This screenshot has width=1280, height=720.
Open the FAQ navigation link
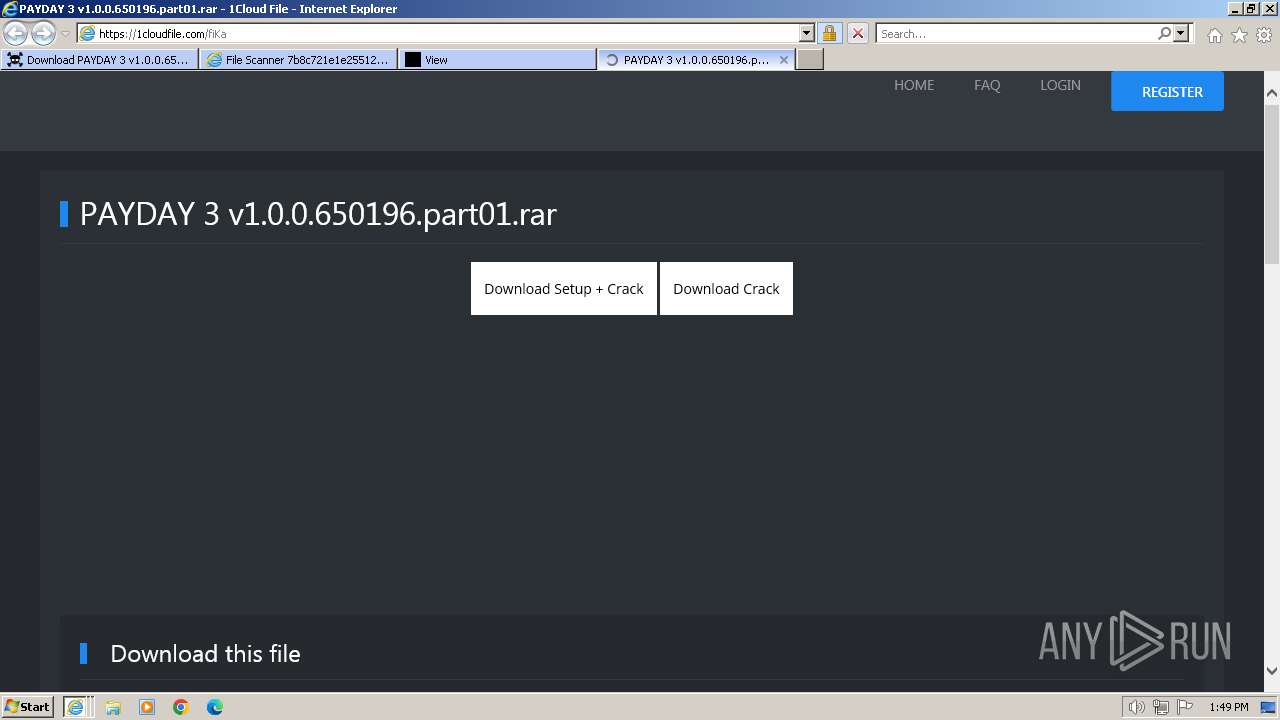click(987, 85)
